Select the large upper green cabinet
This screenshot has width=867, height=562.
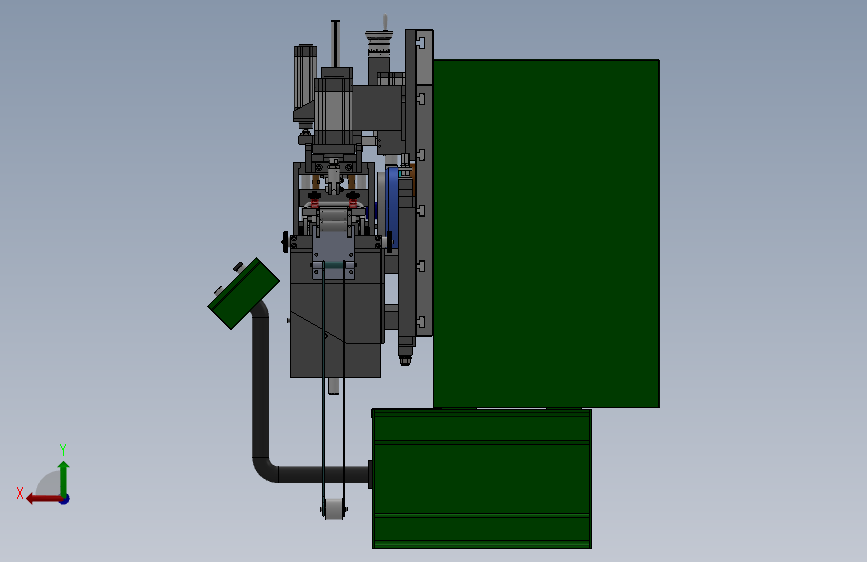[x=546, y=233]
